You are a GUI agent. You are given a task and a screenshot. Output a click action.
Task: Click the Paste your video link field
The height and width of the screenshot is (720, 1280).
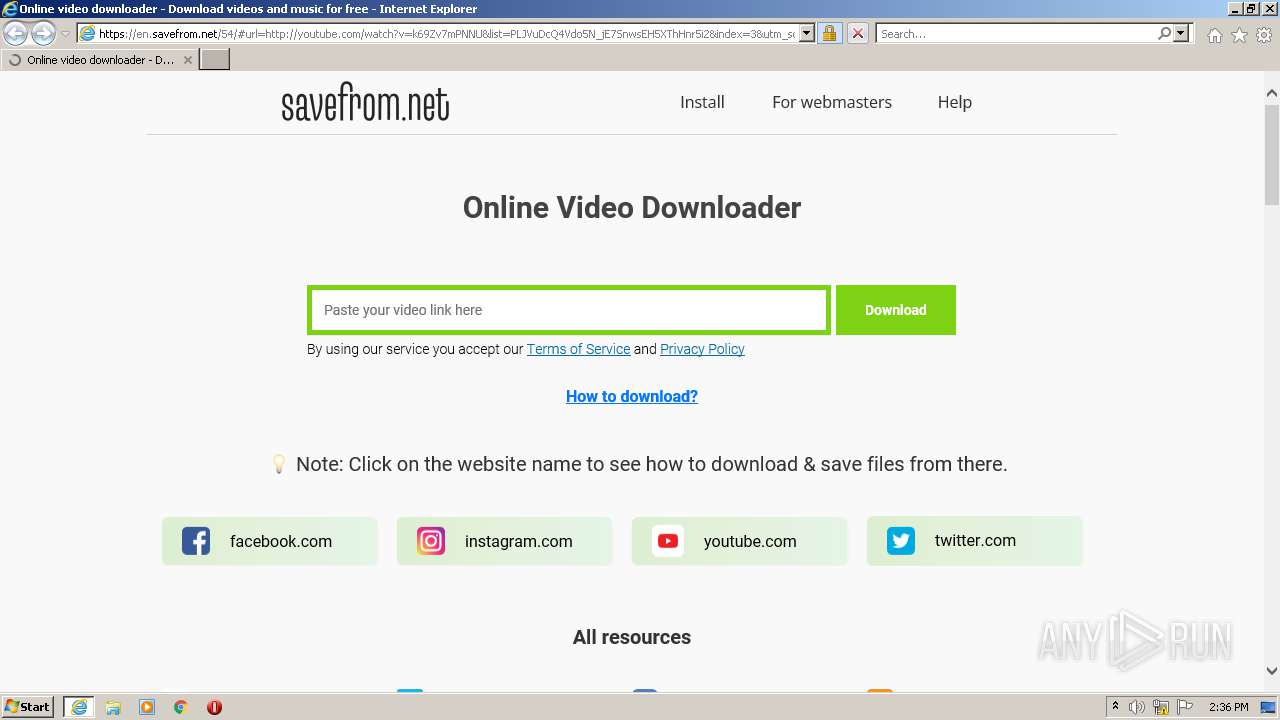(568, 310)
